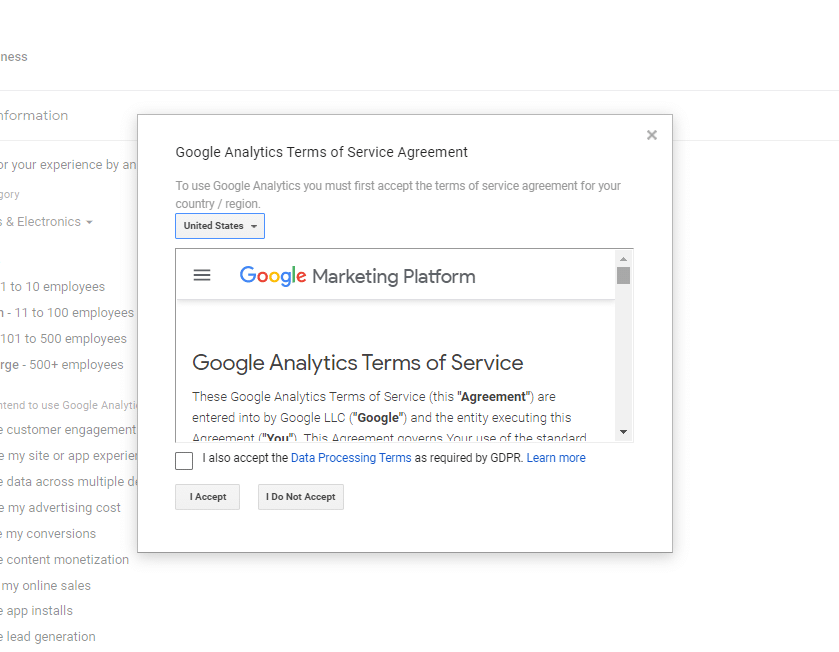Screen dimensions: 839x652
Task: Click the 'Google Analytics Terms of Service' heading
Action: [357, 363]
